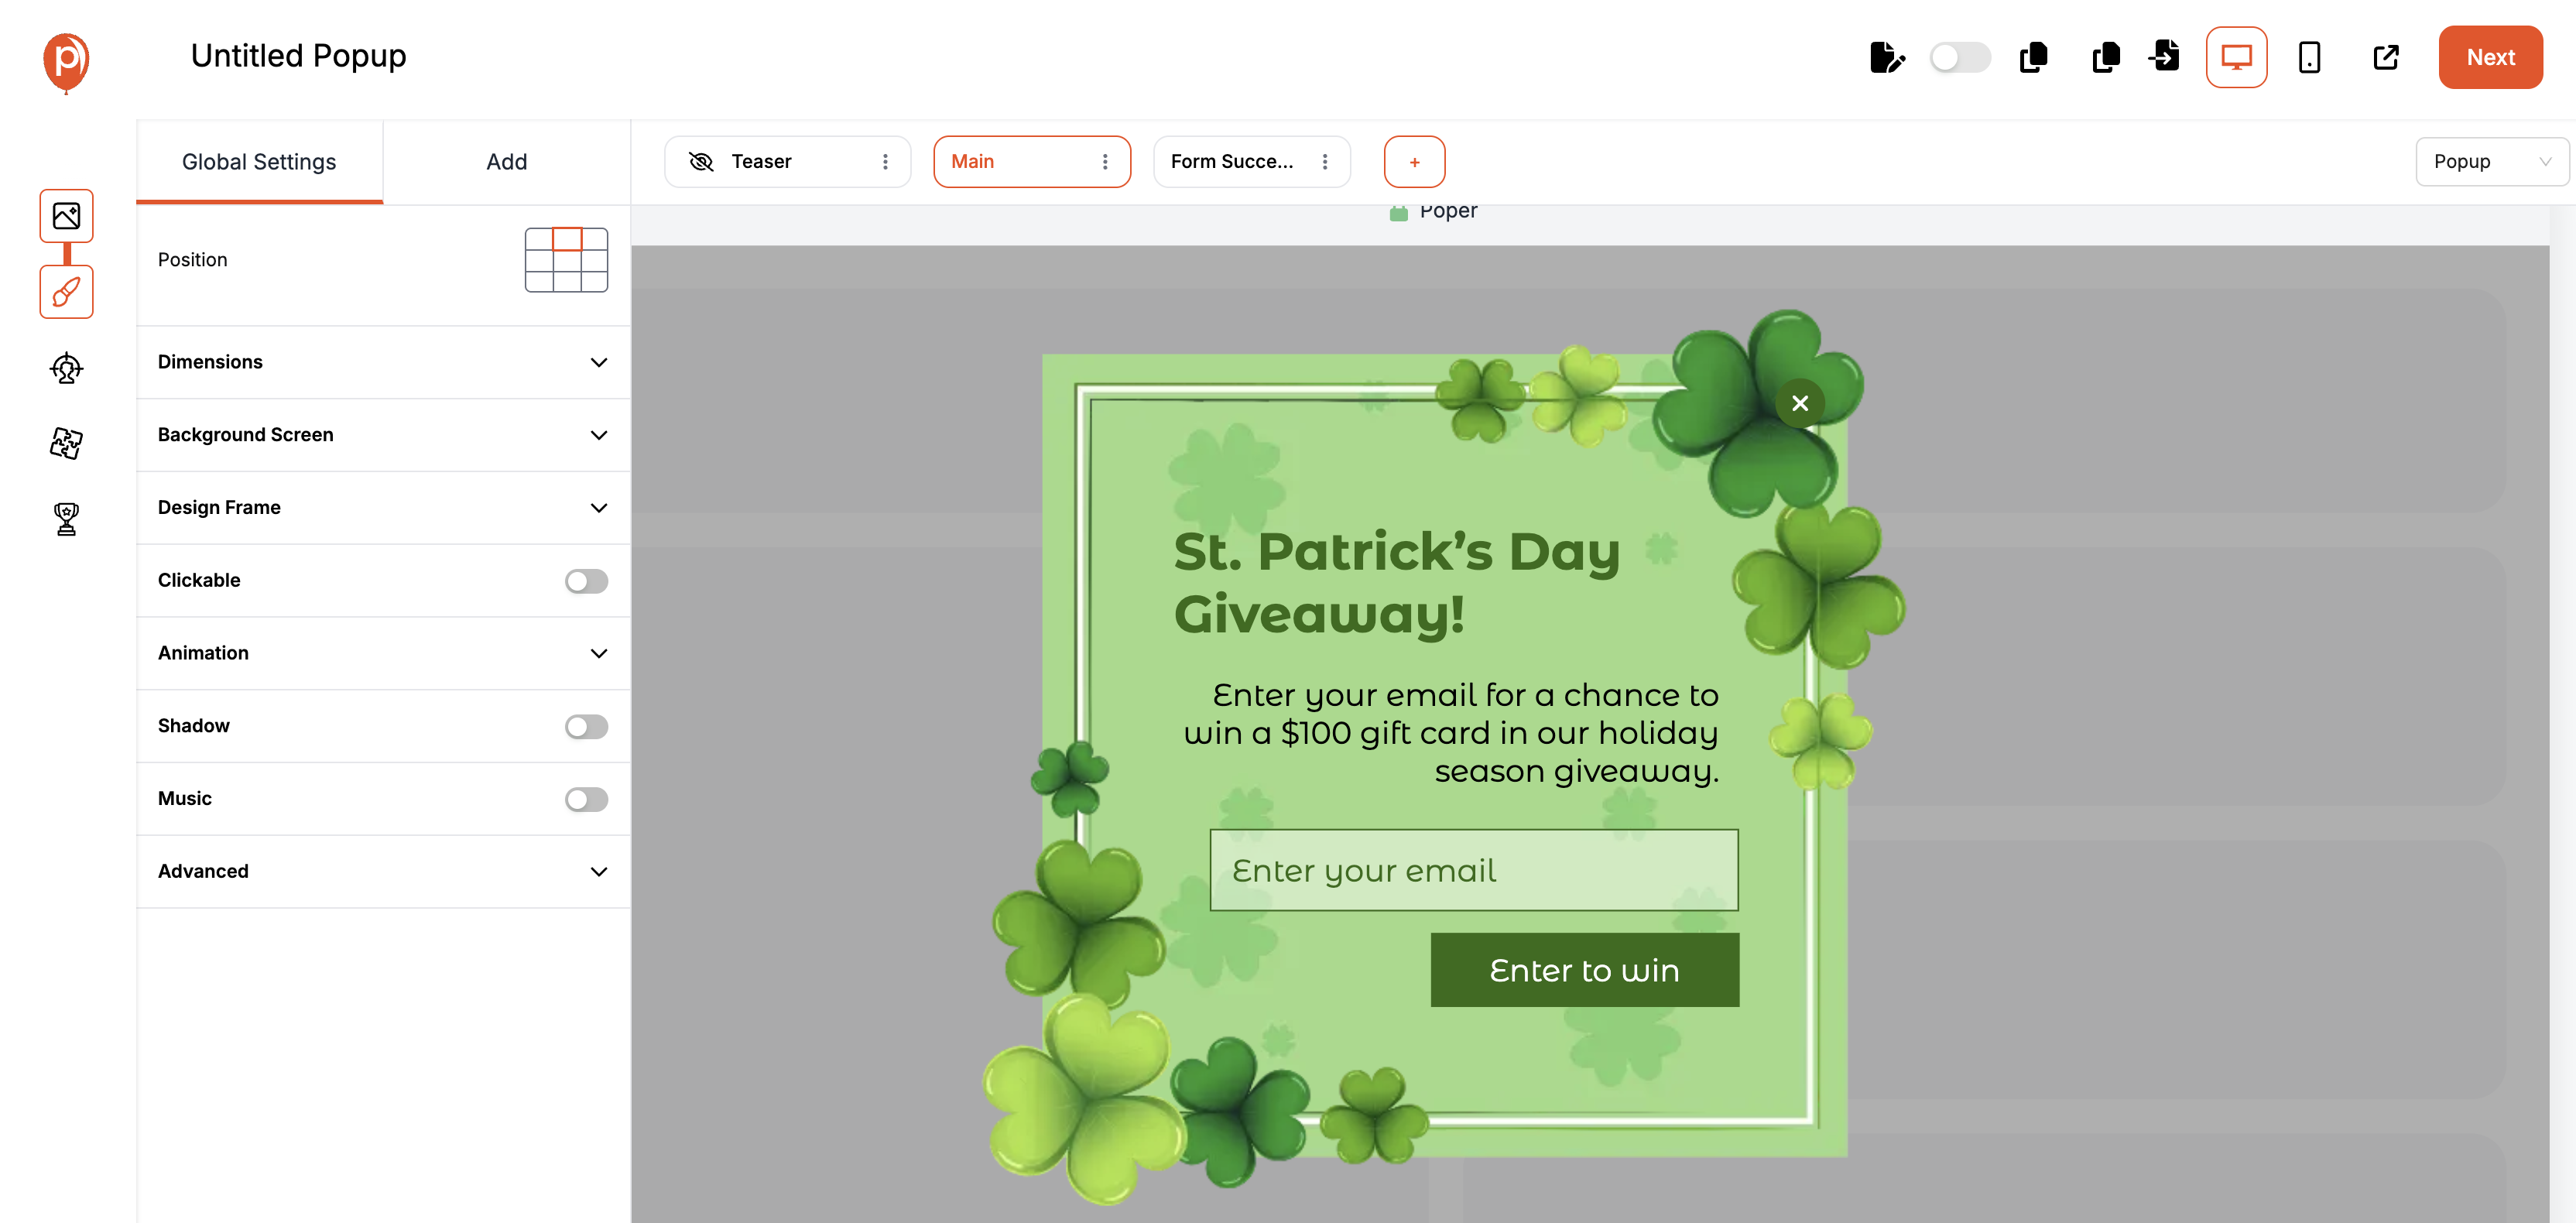Enable the Music toggle
This screenshot has width=2576, height=1223.
click(586, 799)
